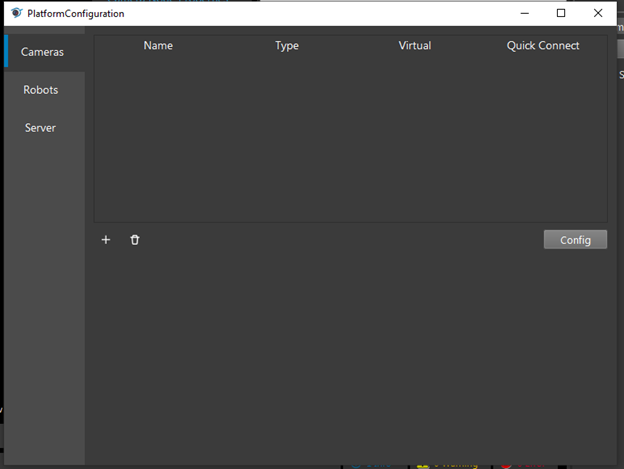Click the Config button
The height and width of the screenshot is (469, 624).
(575, 240)
